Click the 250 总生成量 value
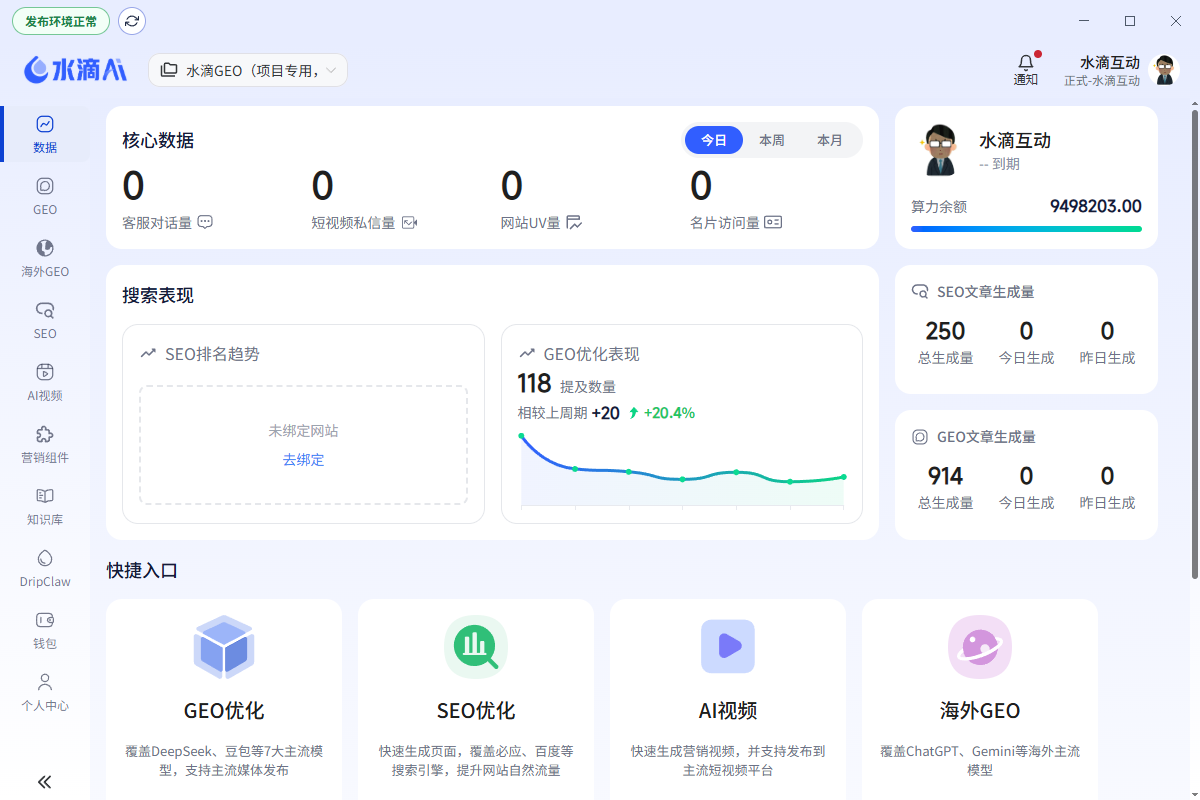This screenshot has height=800, width=1200. [x=945, y=331]
